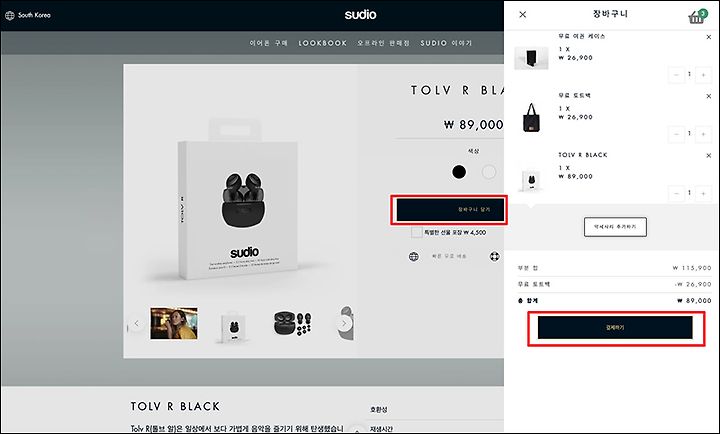Decrease quantity of the tote bag
The height and width of the screenshot is (434, 720).
(x=676, y=134)
